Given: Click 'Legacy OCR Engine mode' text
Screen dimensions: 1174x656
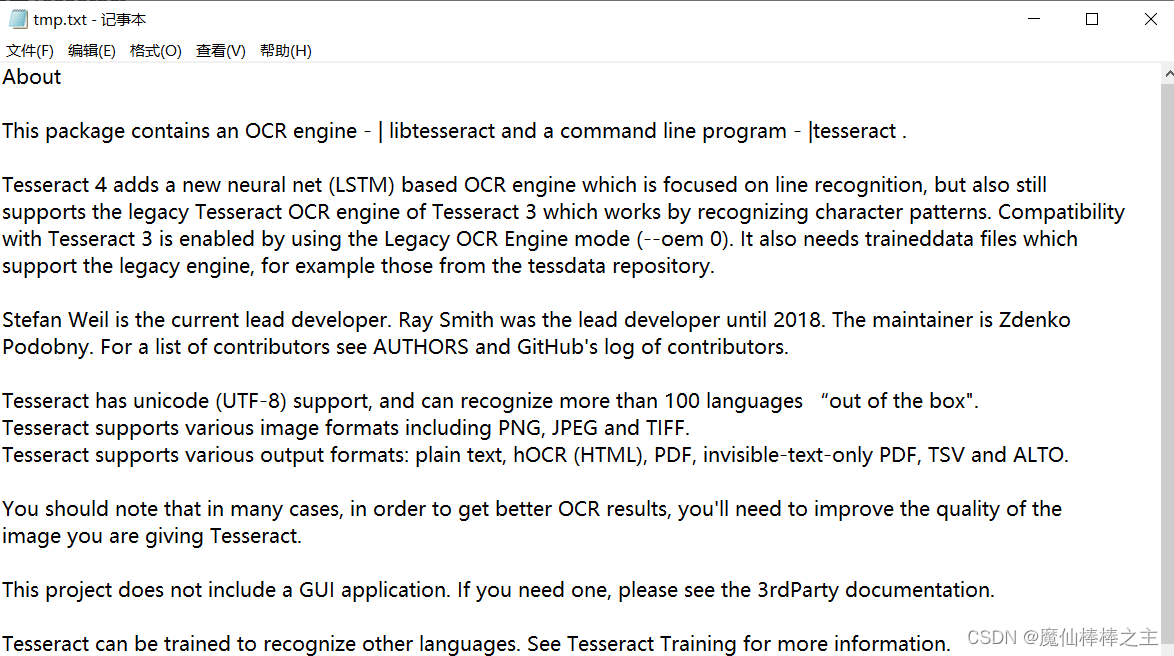Looking at the screenshot, I should tap(507, 239).
